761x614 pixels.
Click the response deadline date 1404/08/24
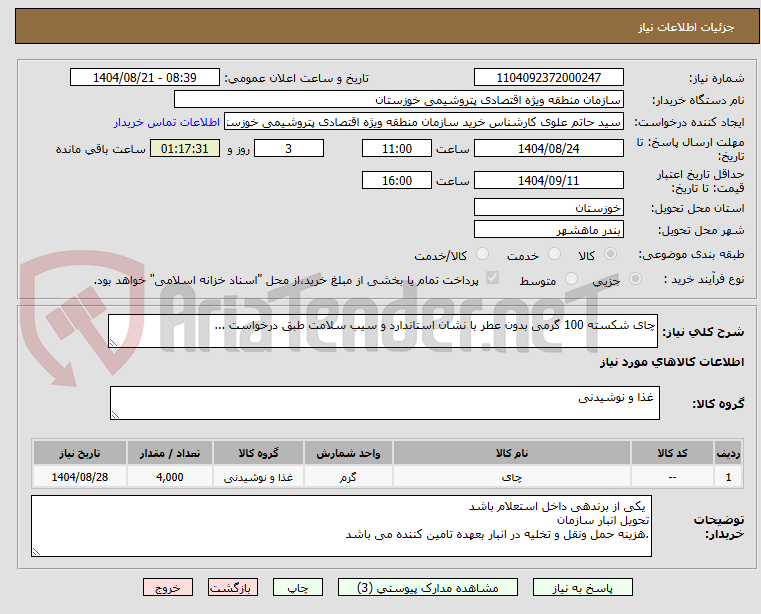(x=548, y=149)
